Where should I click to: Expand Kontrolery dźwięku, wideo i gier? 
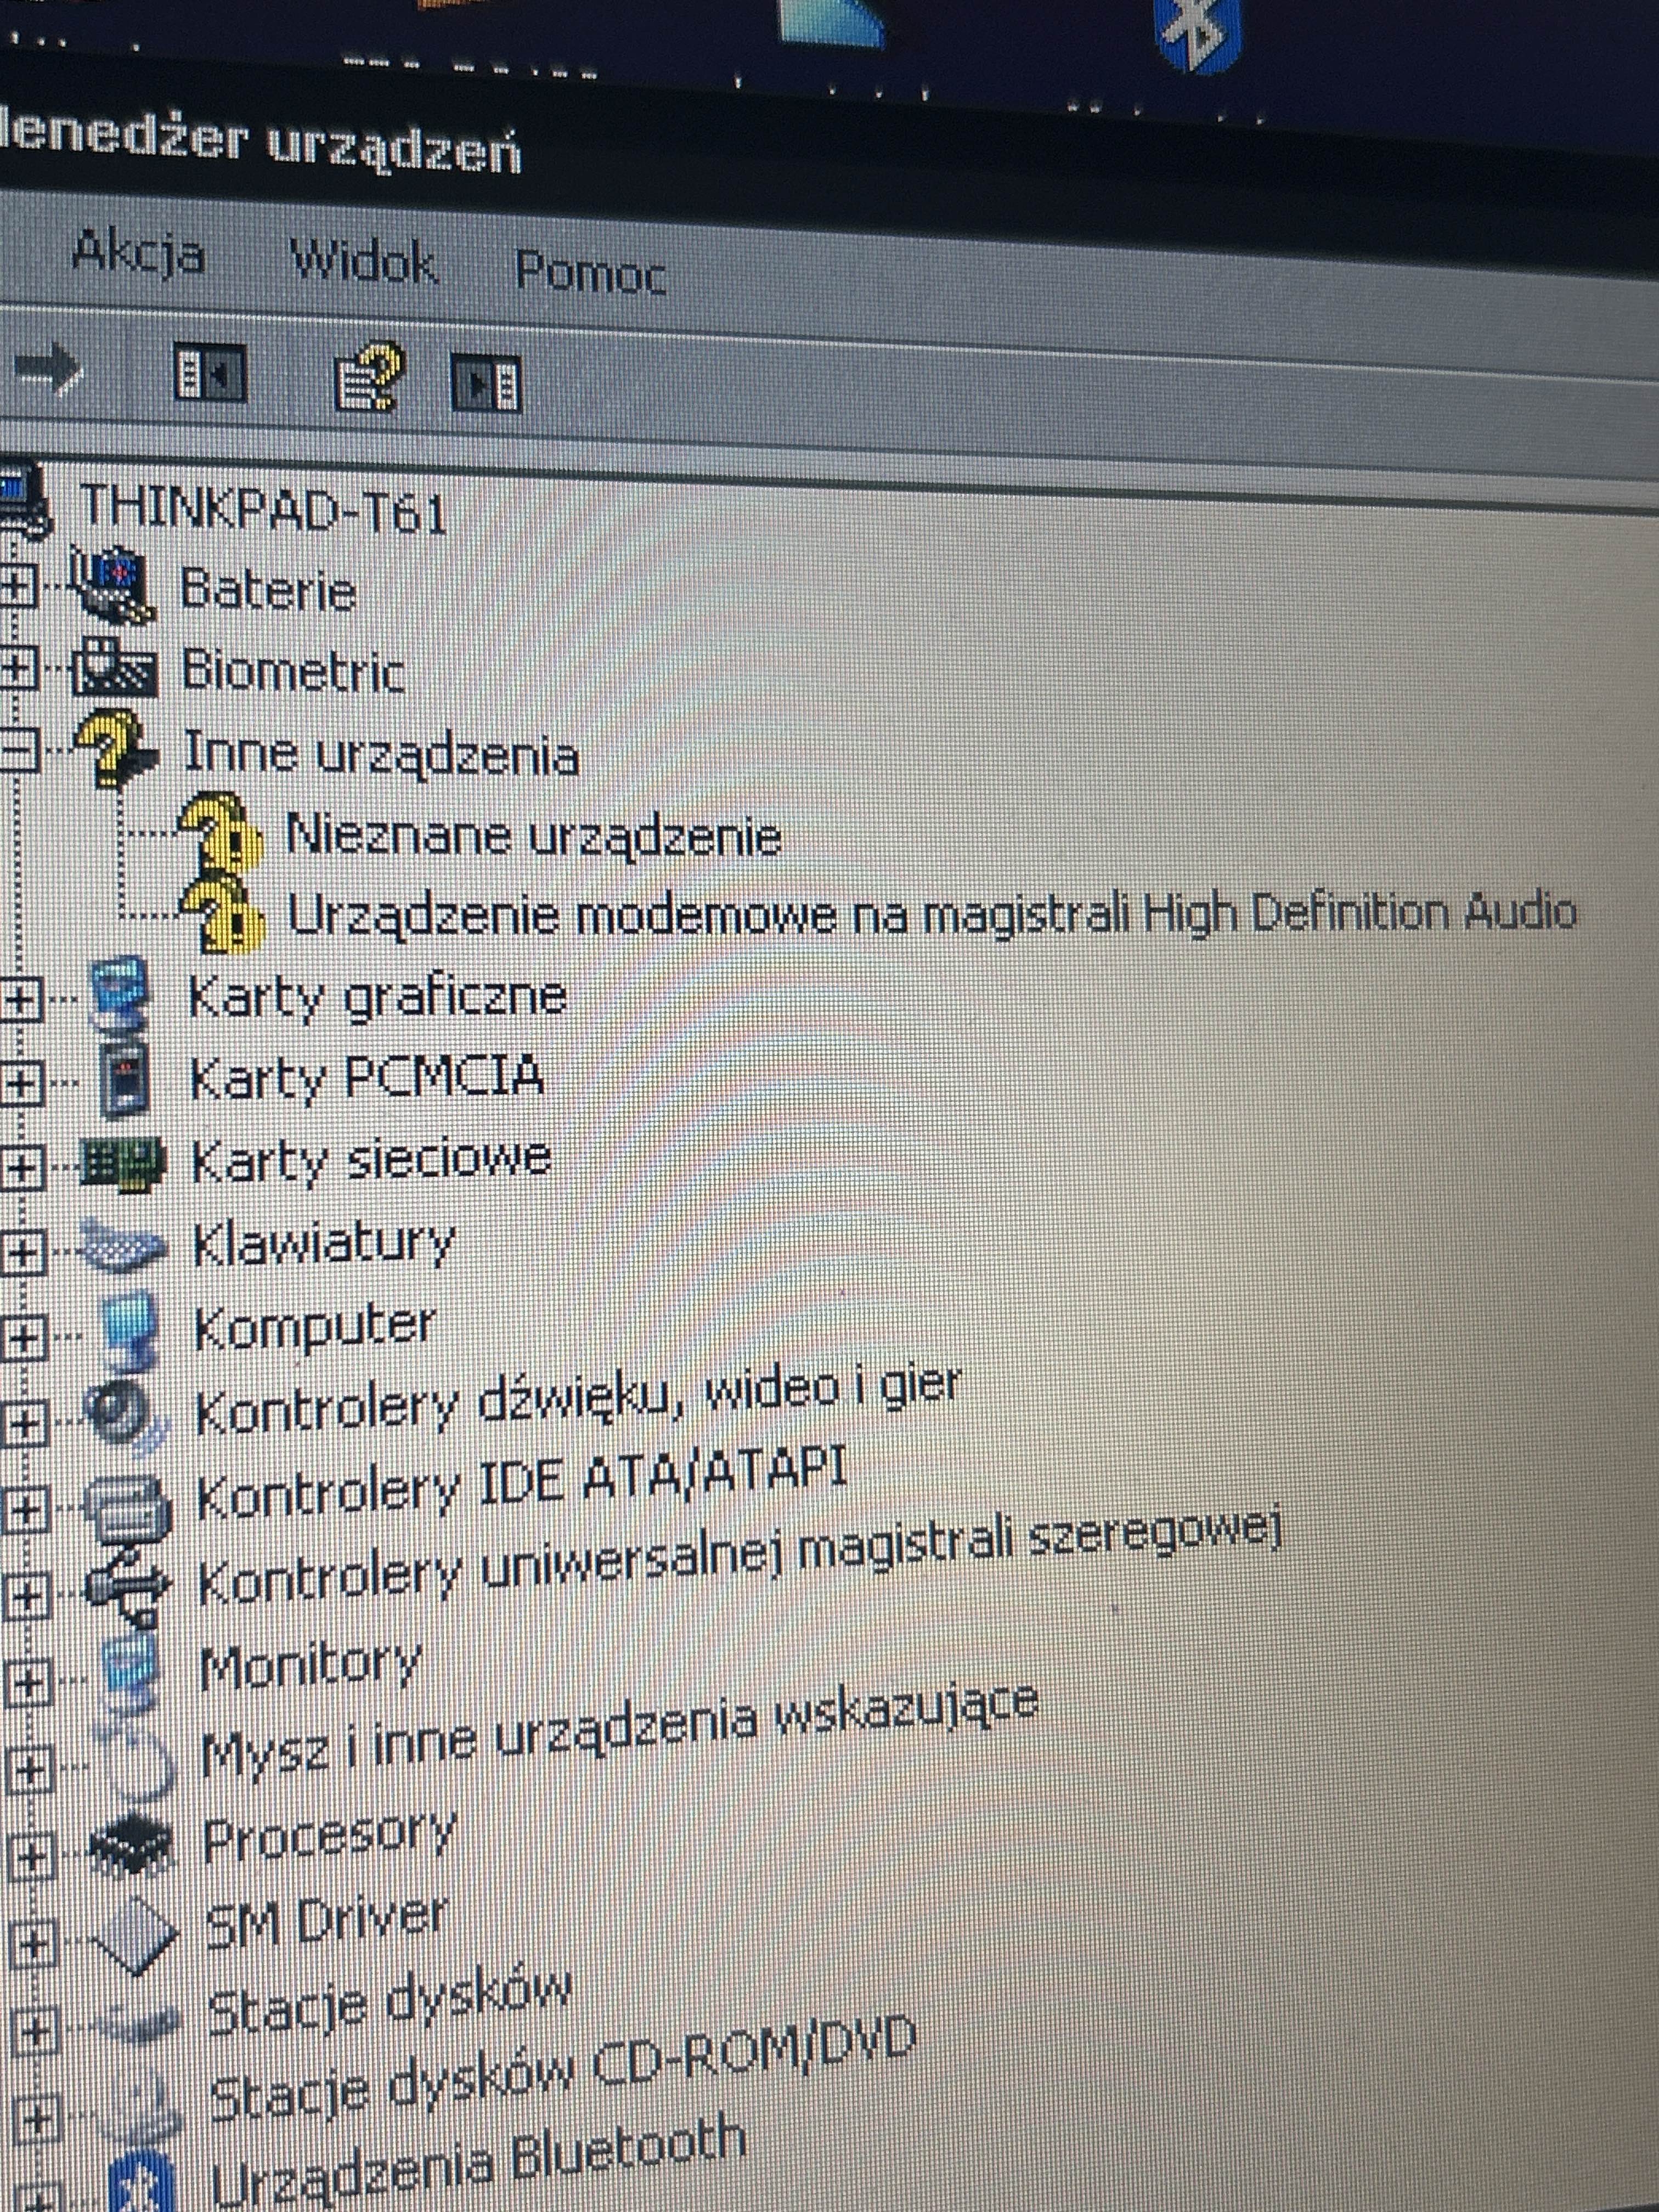pyautogui.click(x=26, y=1423)
